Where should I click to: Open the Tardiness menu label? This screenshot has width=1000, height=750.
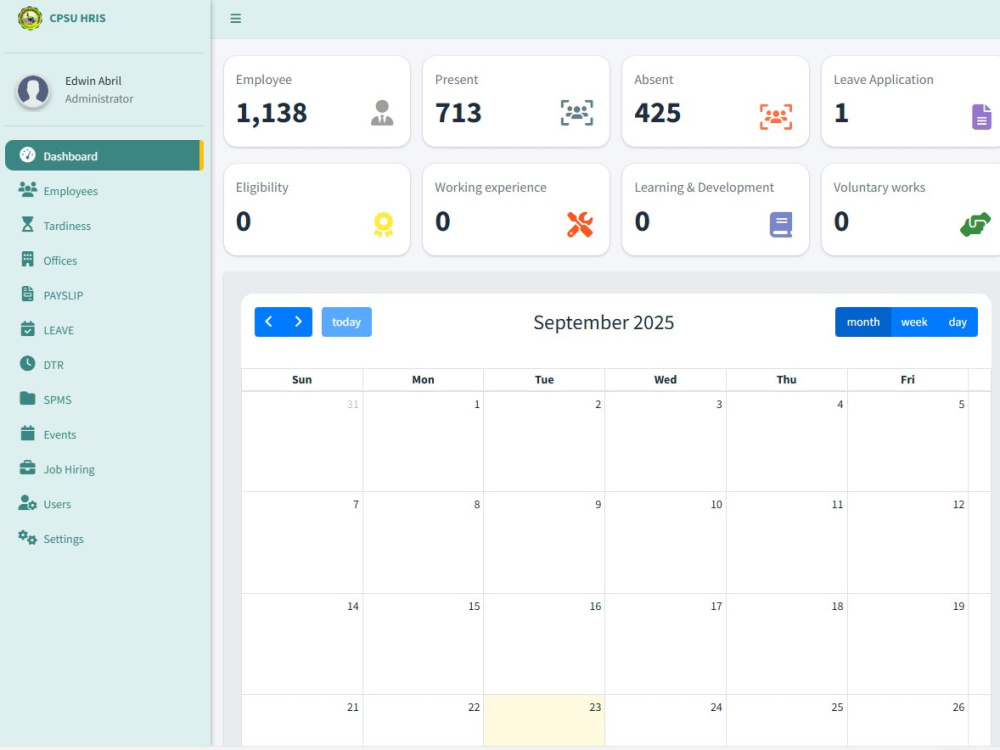(67, 226)
